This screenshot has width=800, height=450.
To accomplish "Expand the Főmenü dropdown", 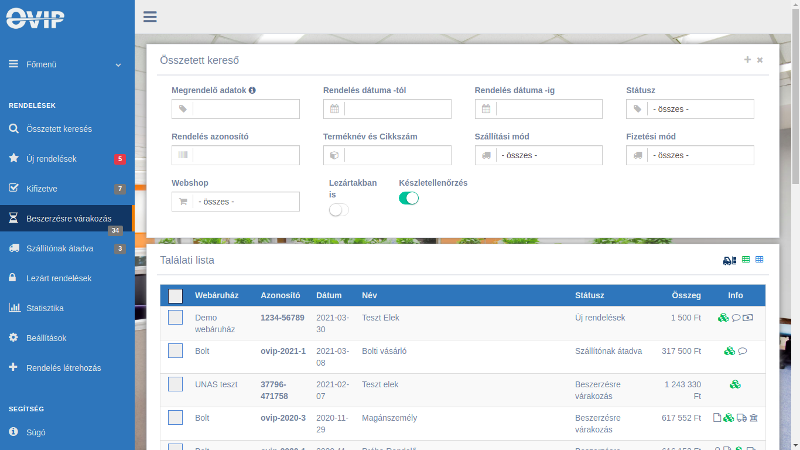I will click(67, 65).
